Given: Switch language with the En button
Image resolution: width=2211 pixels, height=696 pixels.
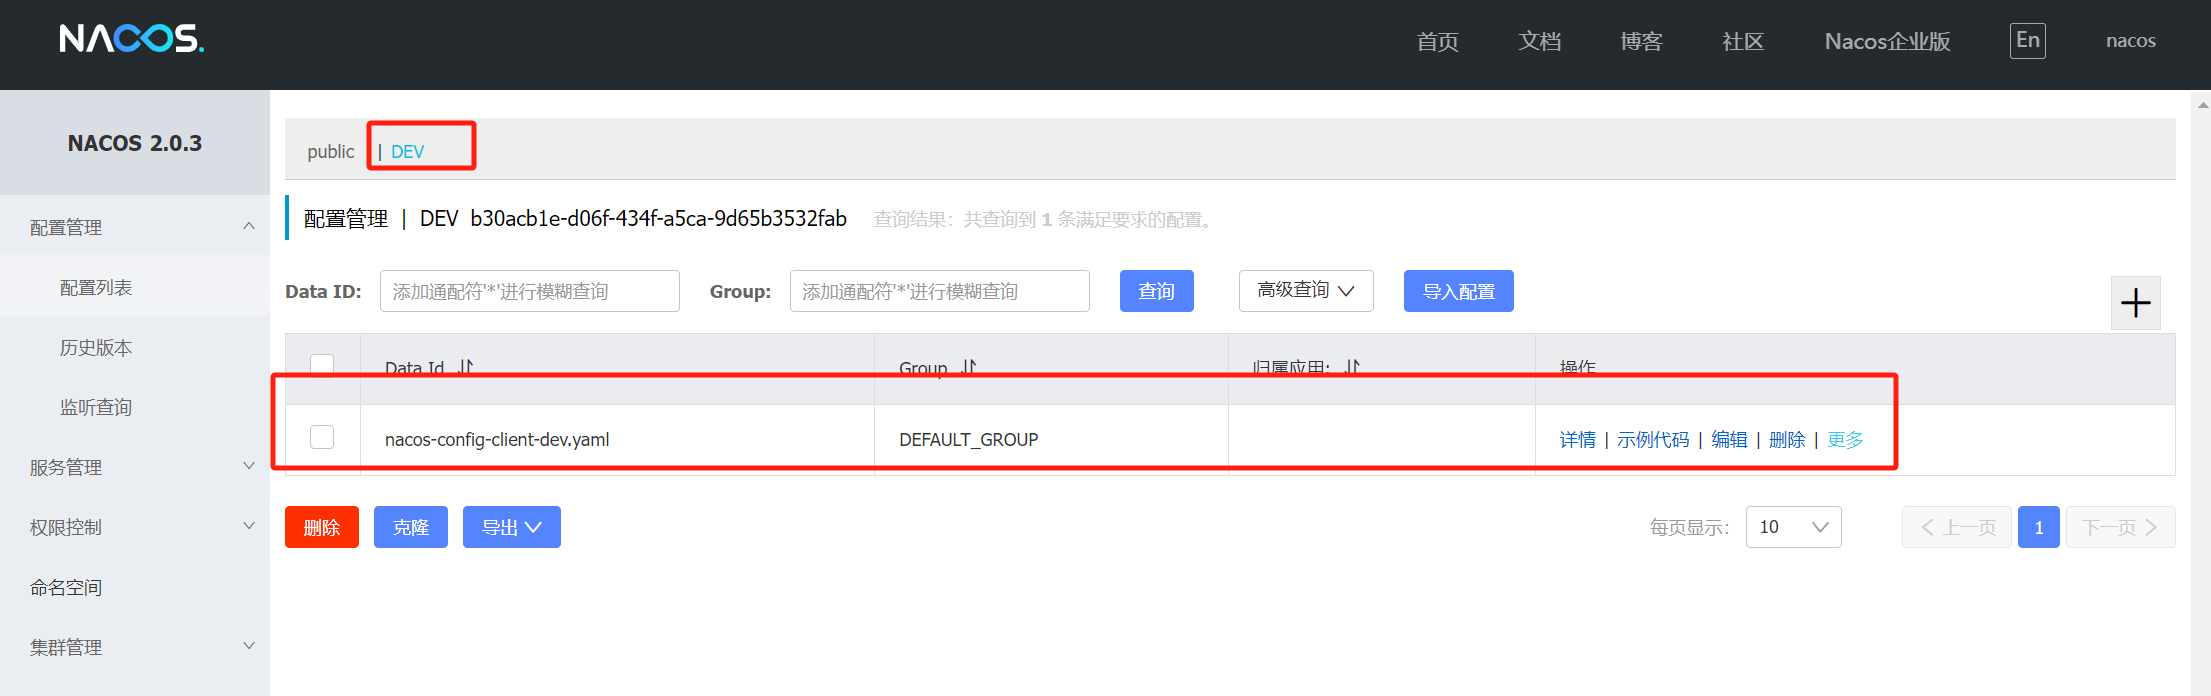Looking at the screenshot, I should coord(2027,41).
